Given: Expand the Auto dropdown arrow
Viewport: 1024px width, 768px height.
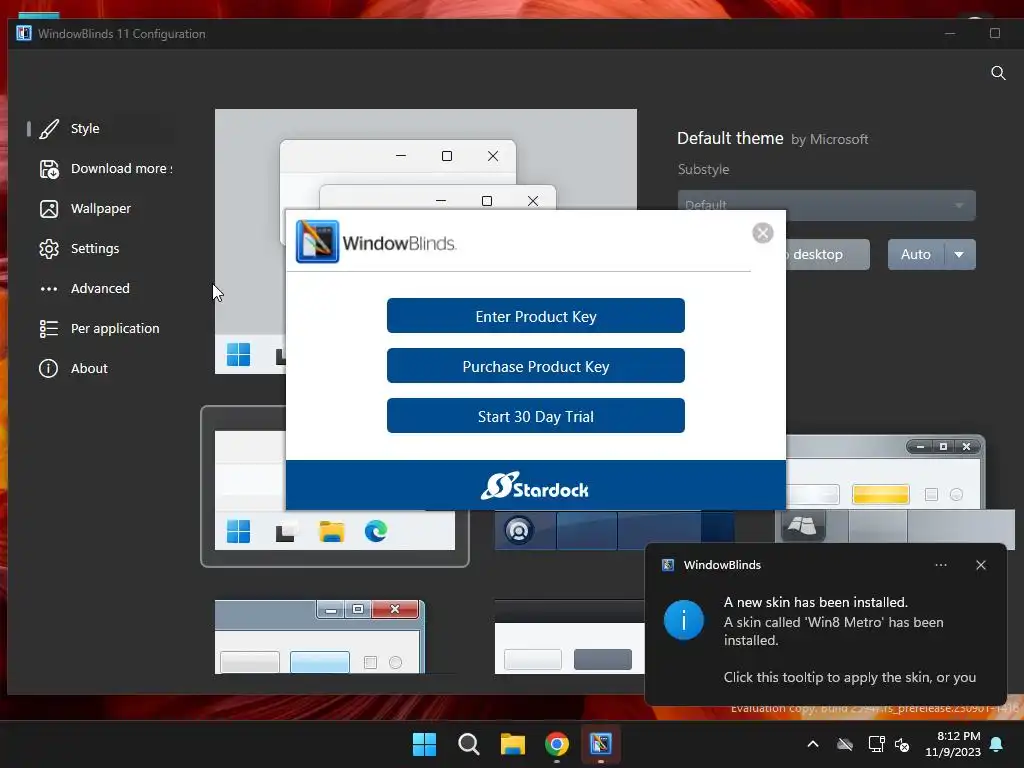Looking at the screenshot, I should click(959, 255).
